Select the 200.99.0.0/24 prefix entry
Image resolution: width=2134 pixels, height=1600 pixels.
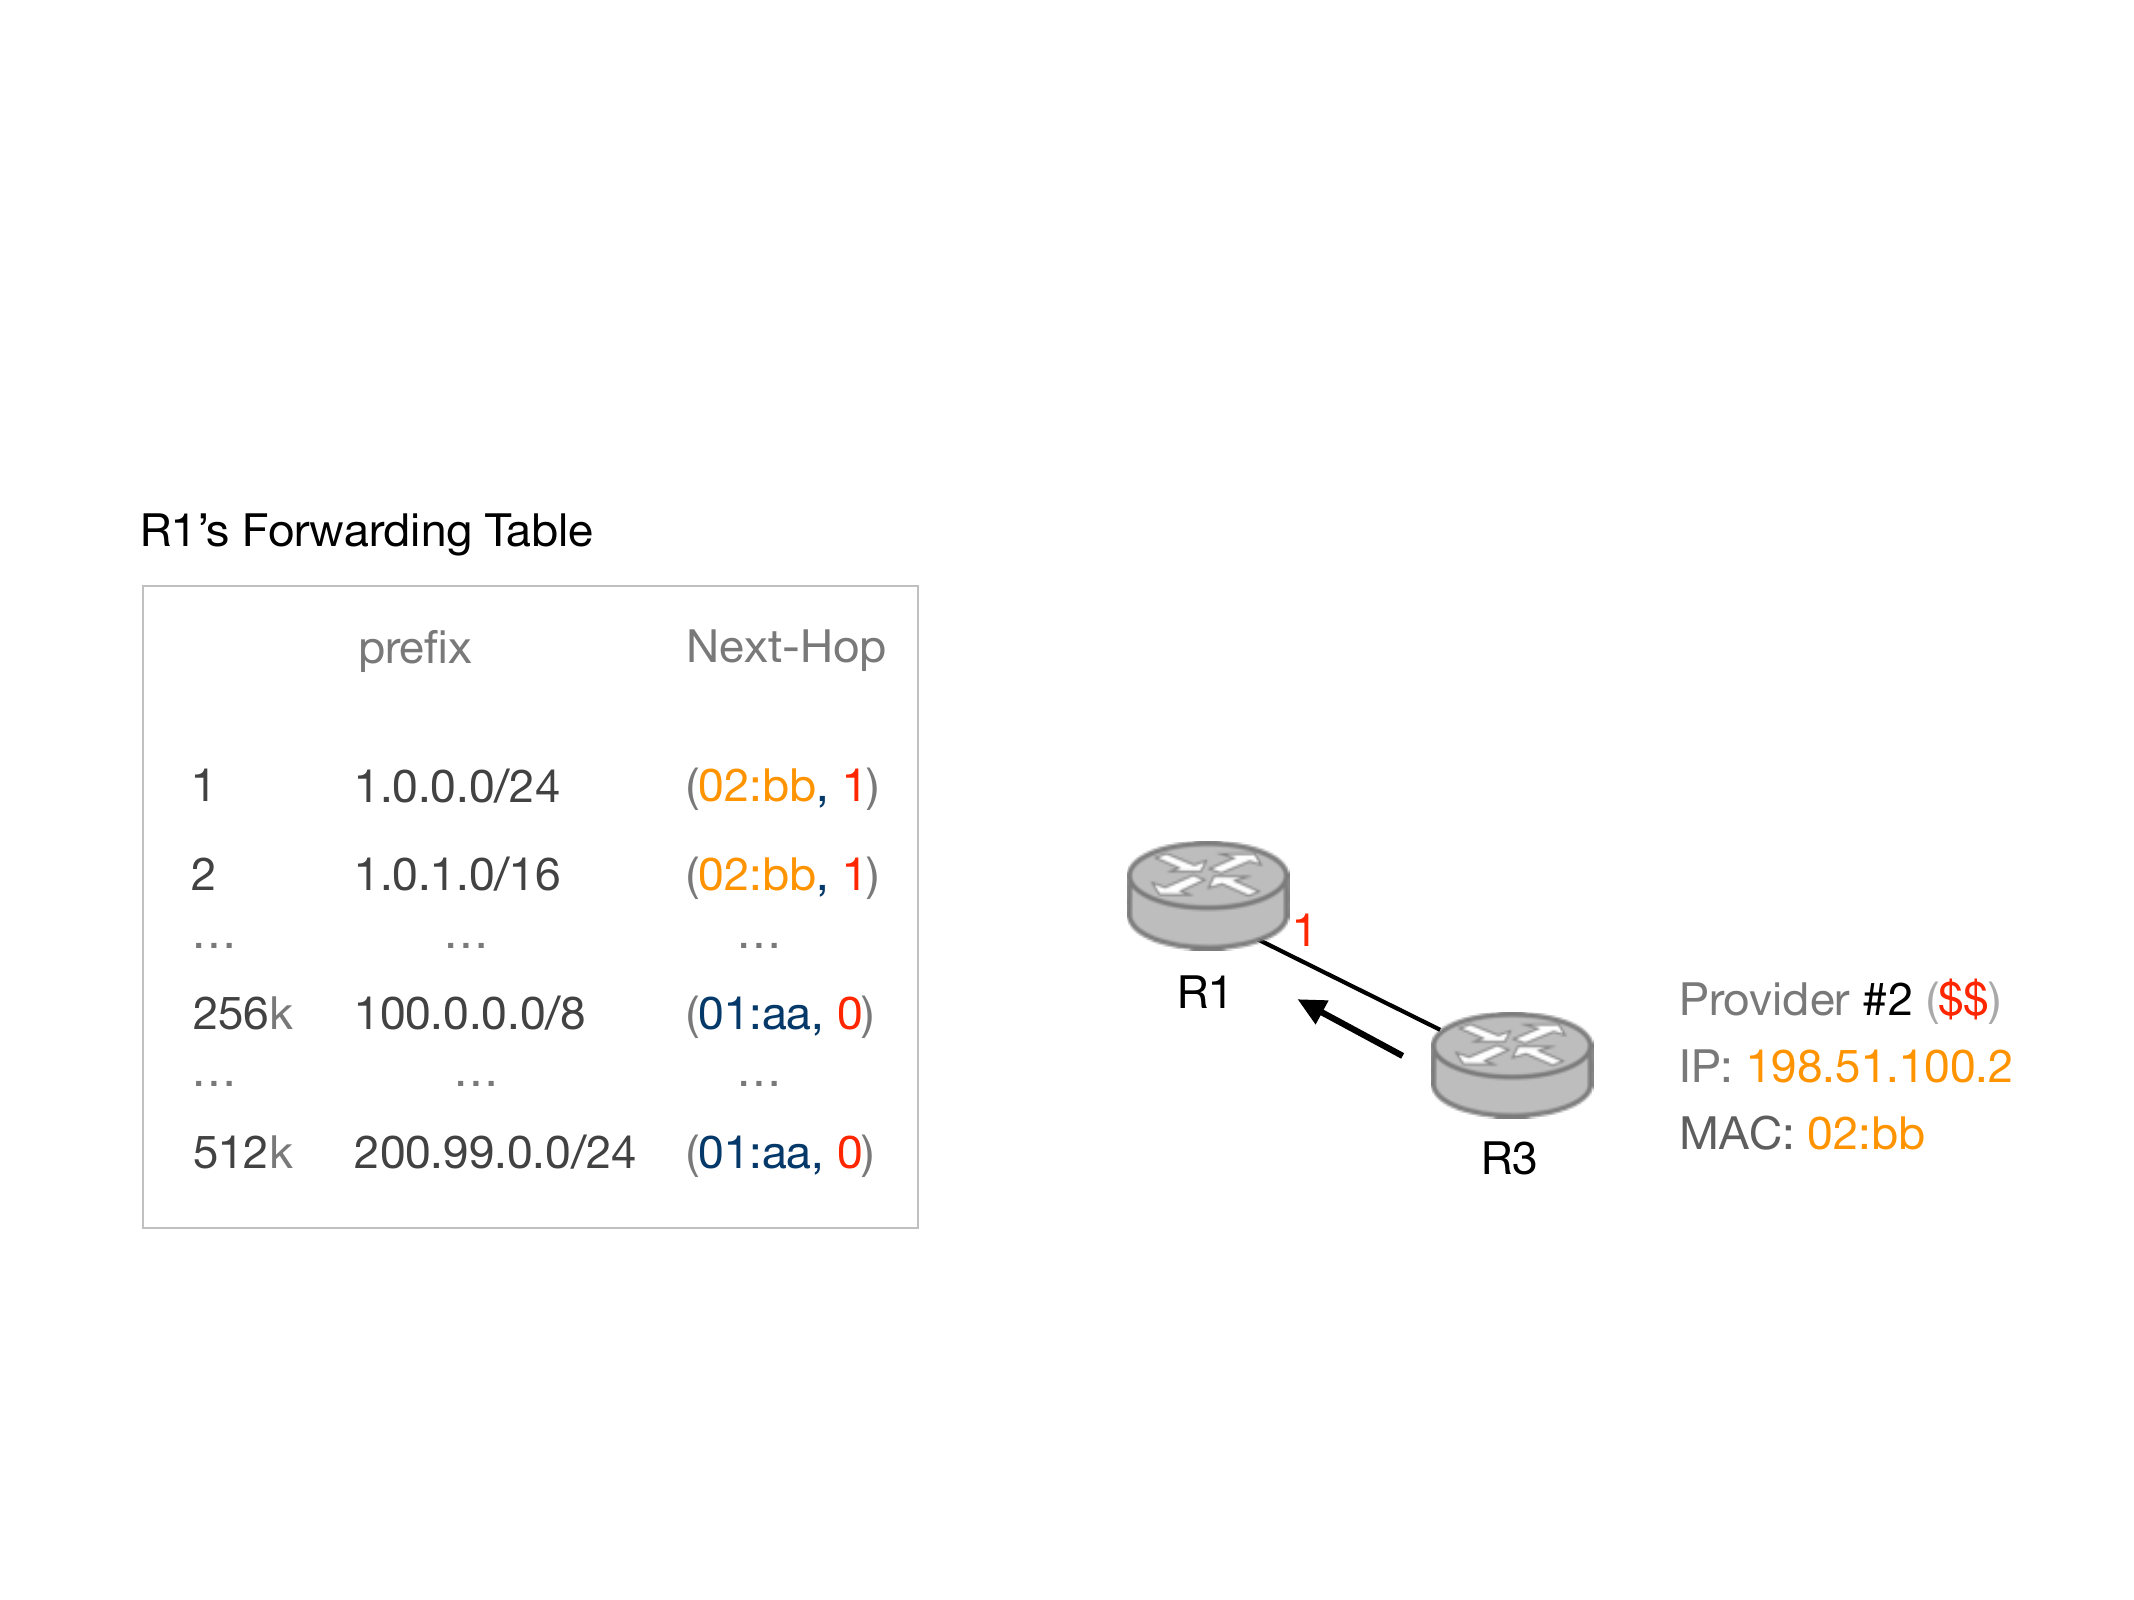pos(494,1153)
